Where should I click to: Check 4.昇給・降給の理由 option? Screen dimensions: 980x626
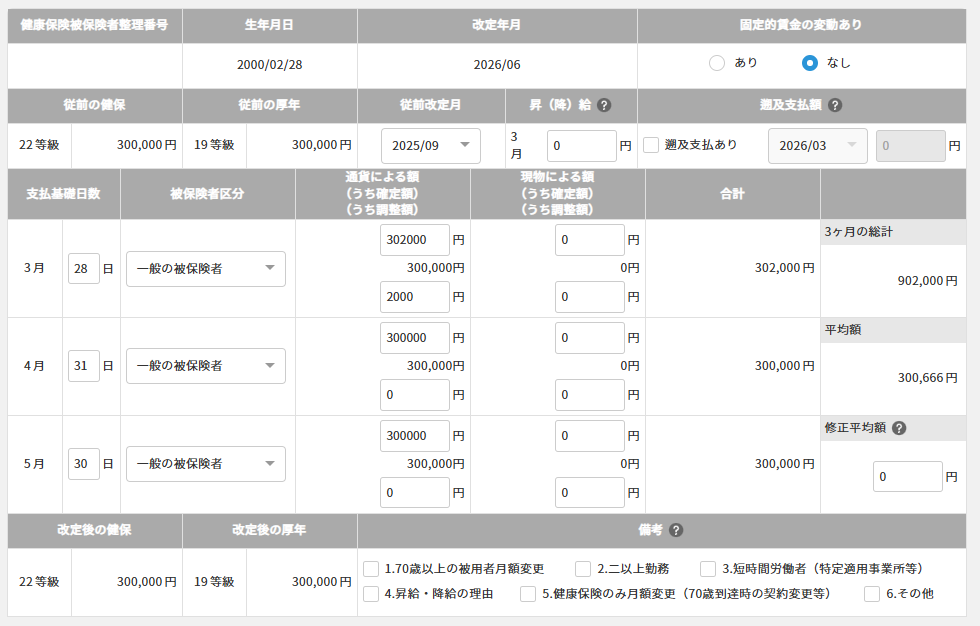[x=371, y=594]
